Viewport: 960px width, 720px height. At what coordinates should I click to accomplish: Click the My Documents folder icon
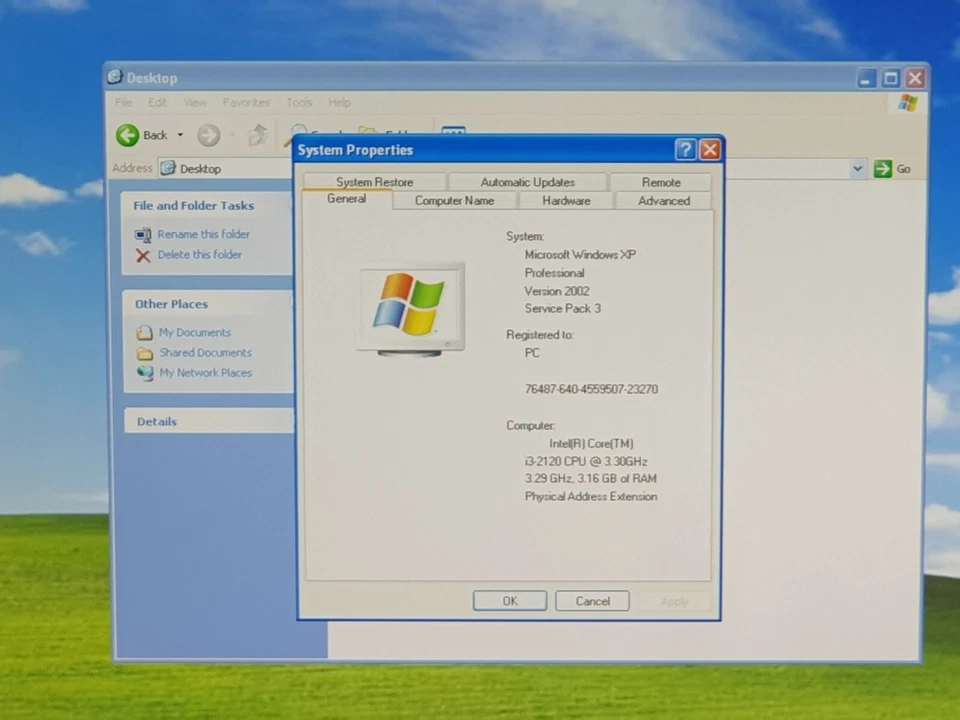pos(144,332)
